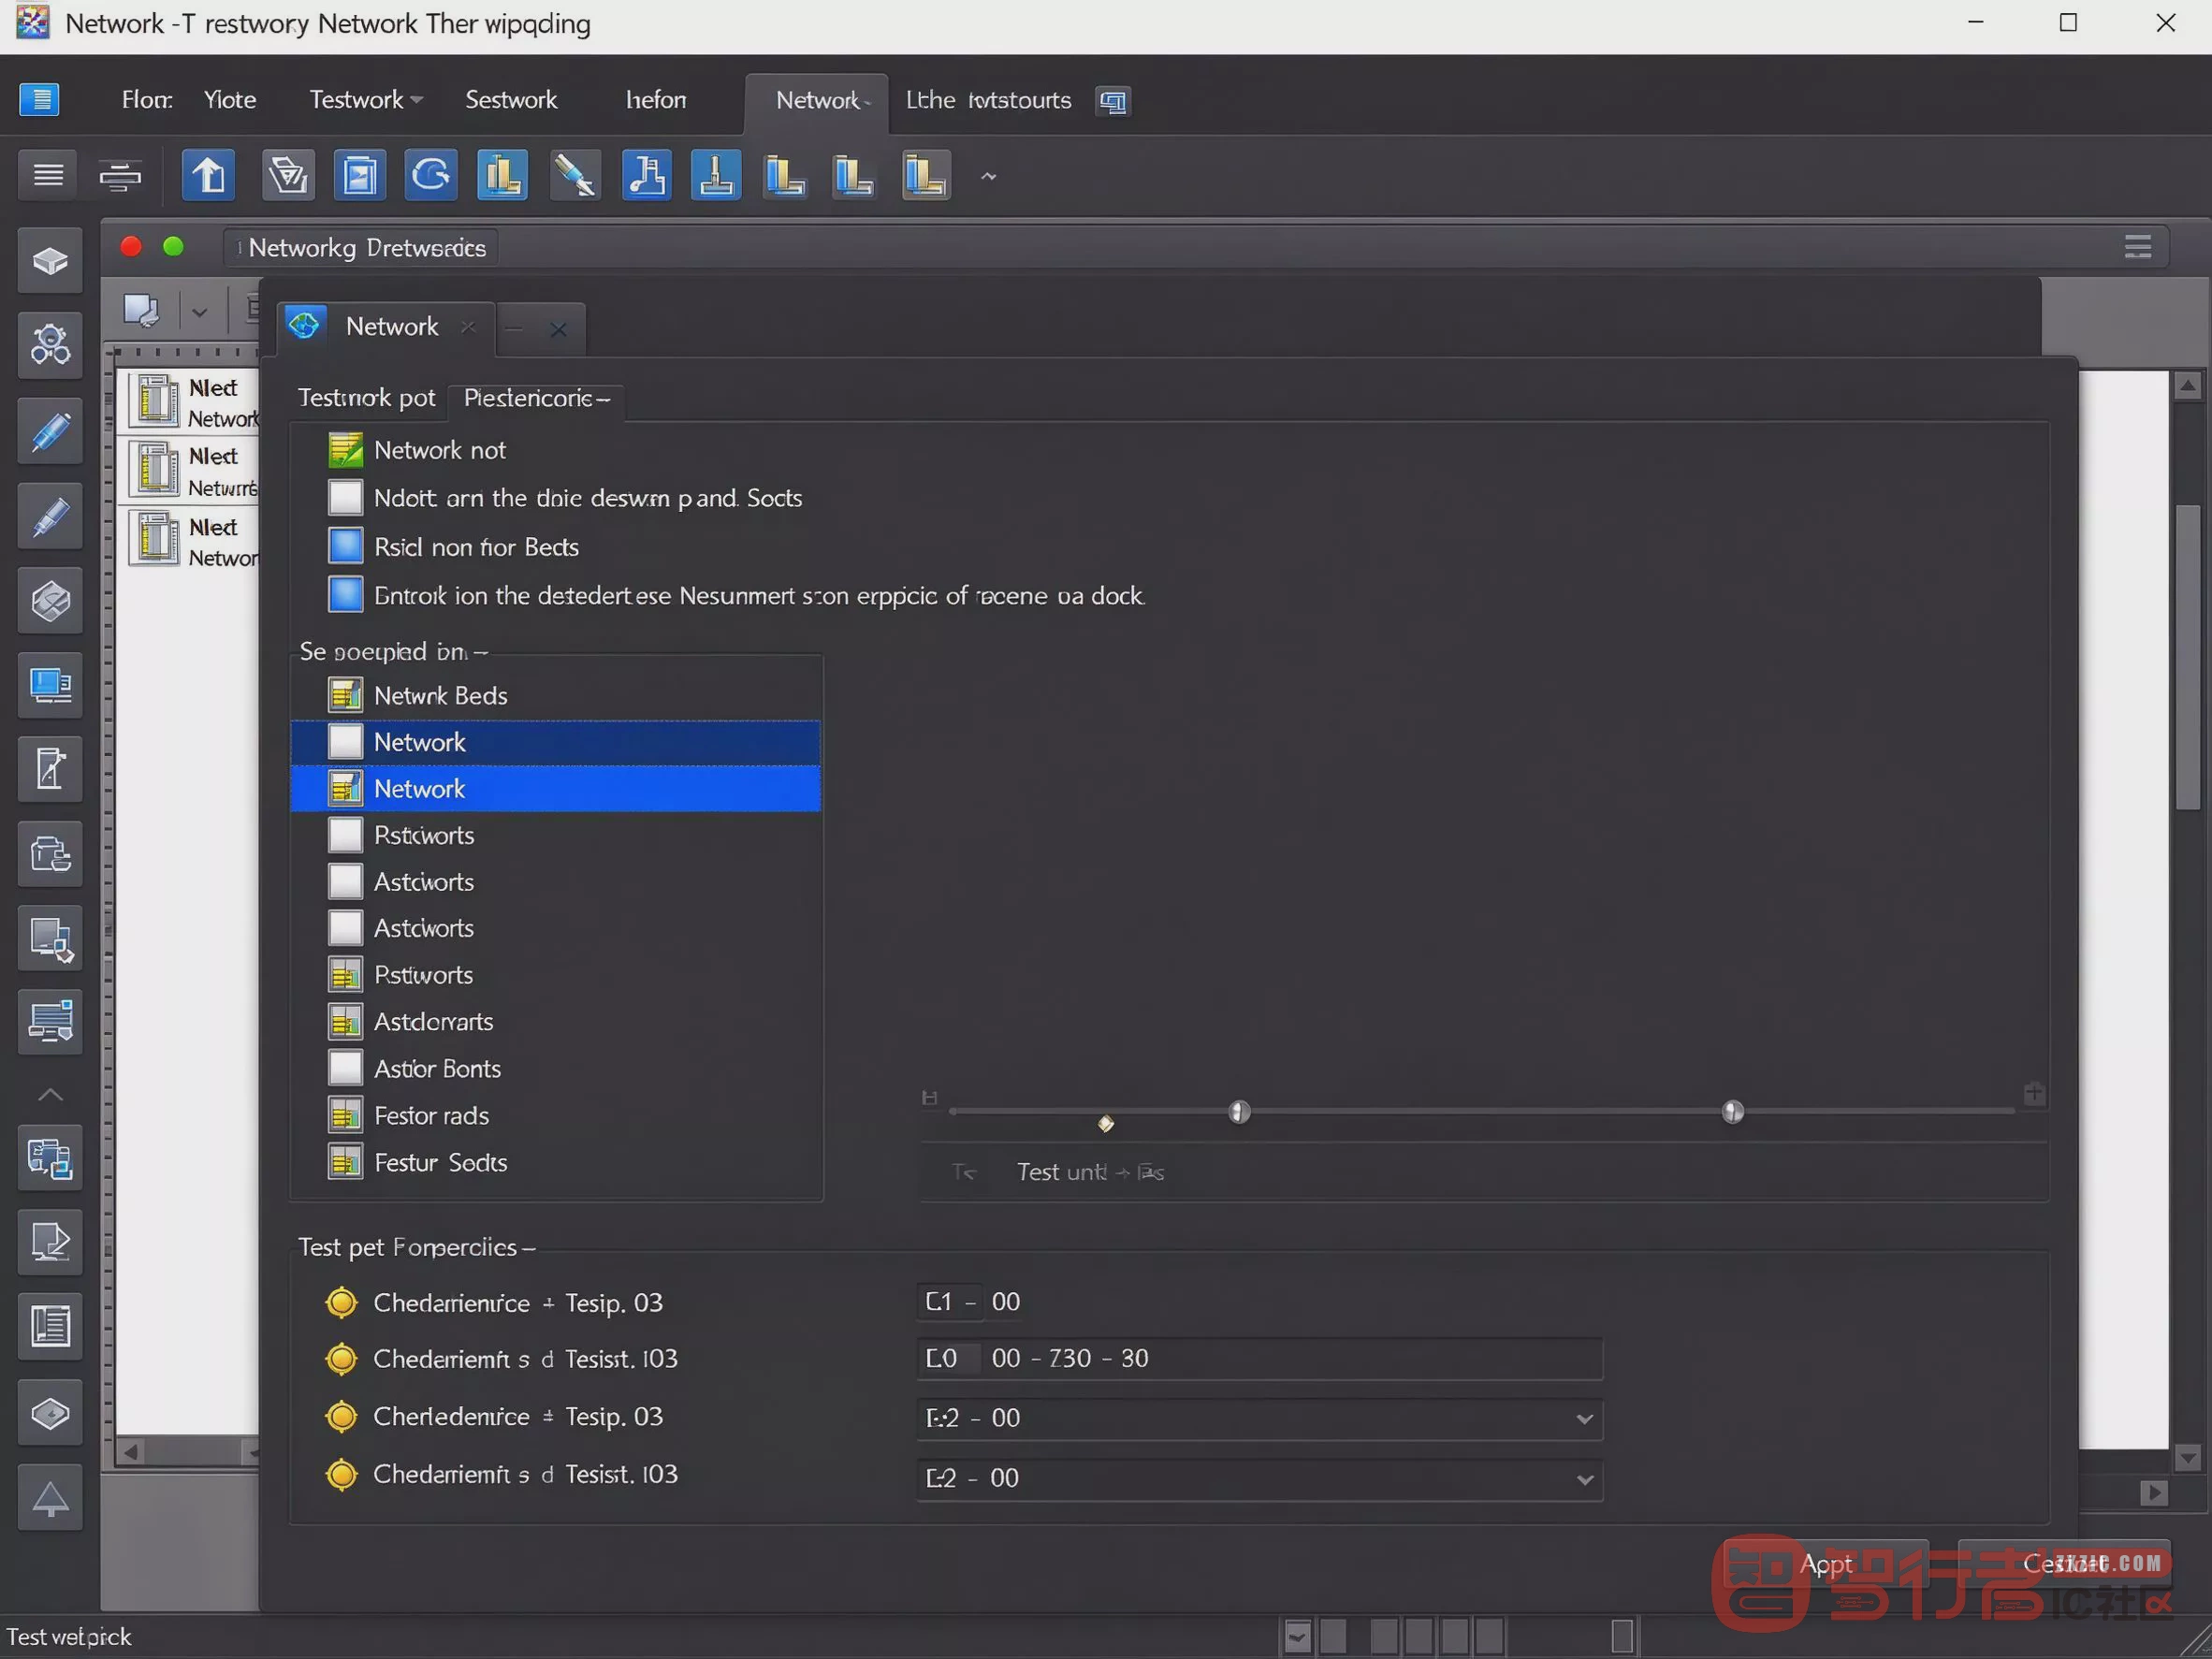Click the monitor icon in left sidebar

pyautogui.click(x=50, y=686)
